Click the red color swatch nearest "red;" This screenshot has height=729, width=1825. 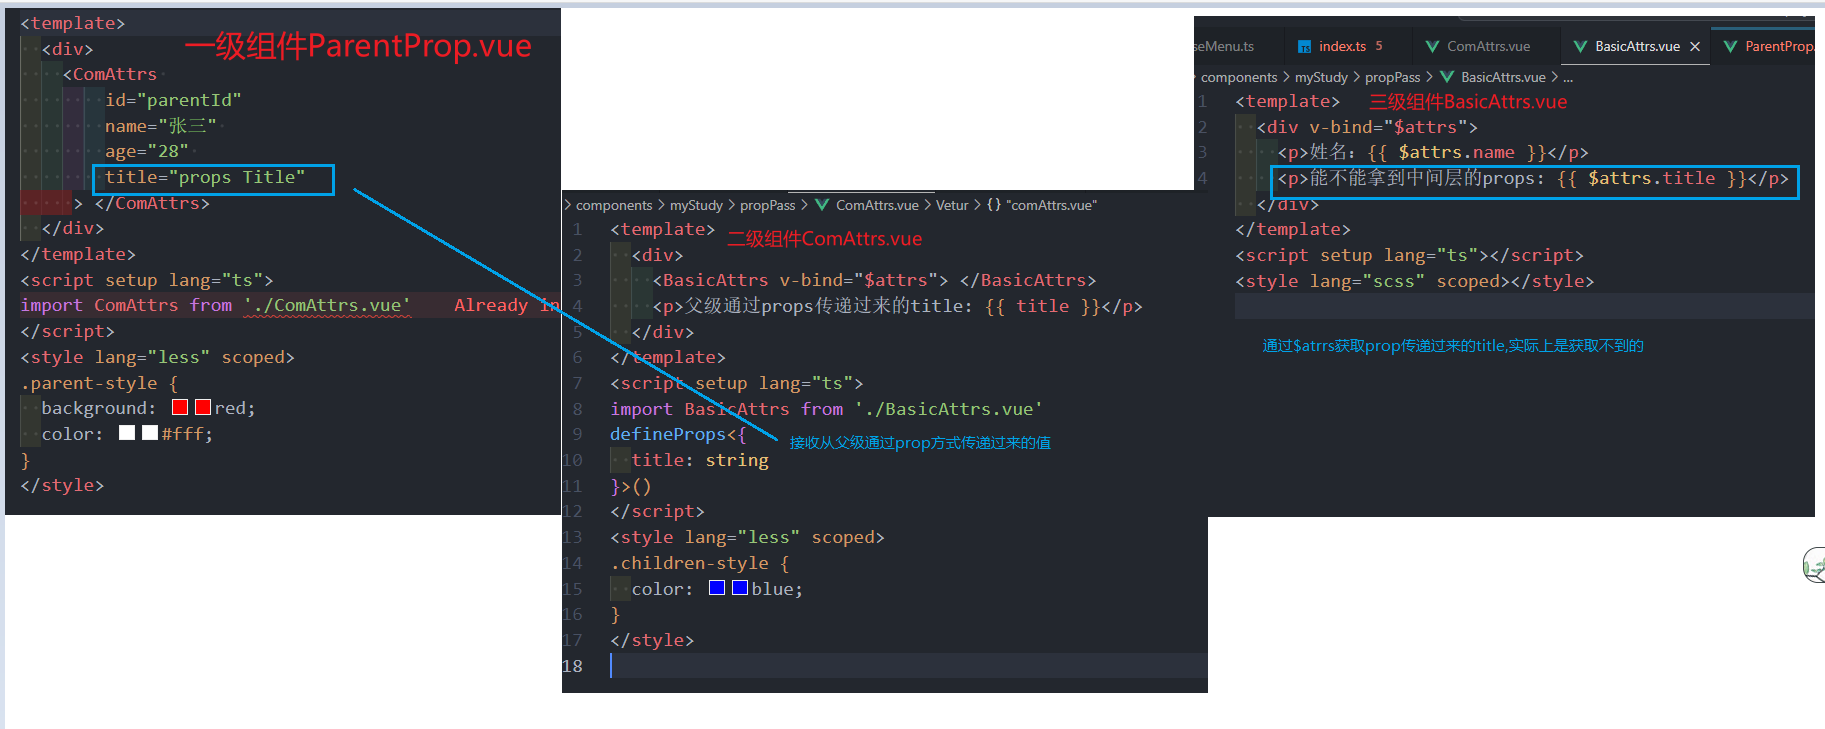(x=203, y=407)
